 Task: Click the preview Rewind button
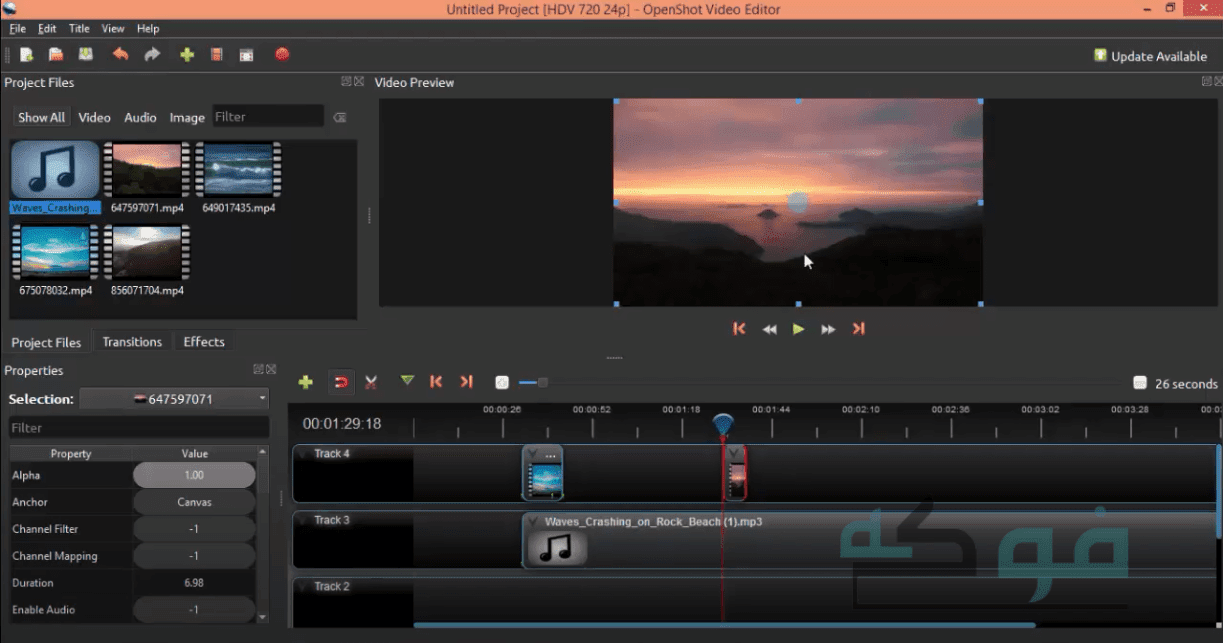tap(769, 329)
